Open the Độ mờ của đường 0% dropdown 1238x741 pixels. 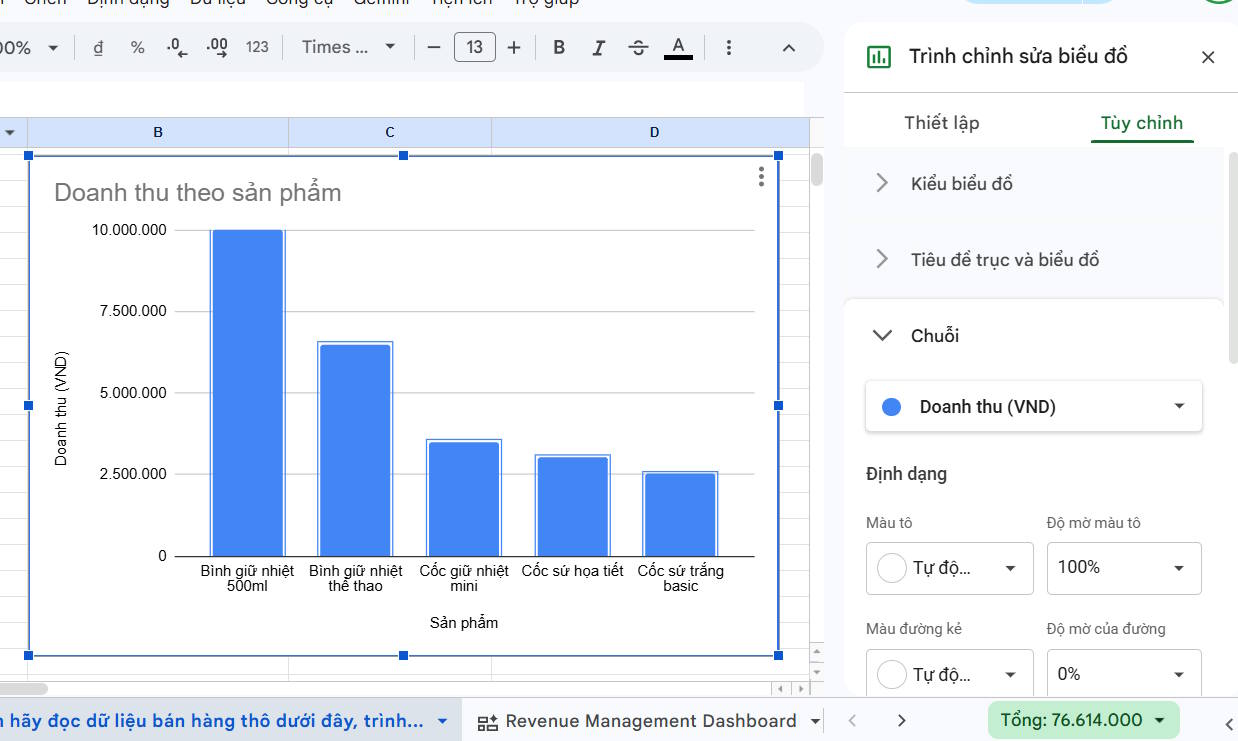click(x=1124, y=674)
